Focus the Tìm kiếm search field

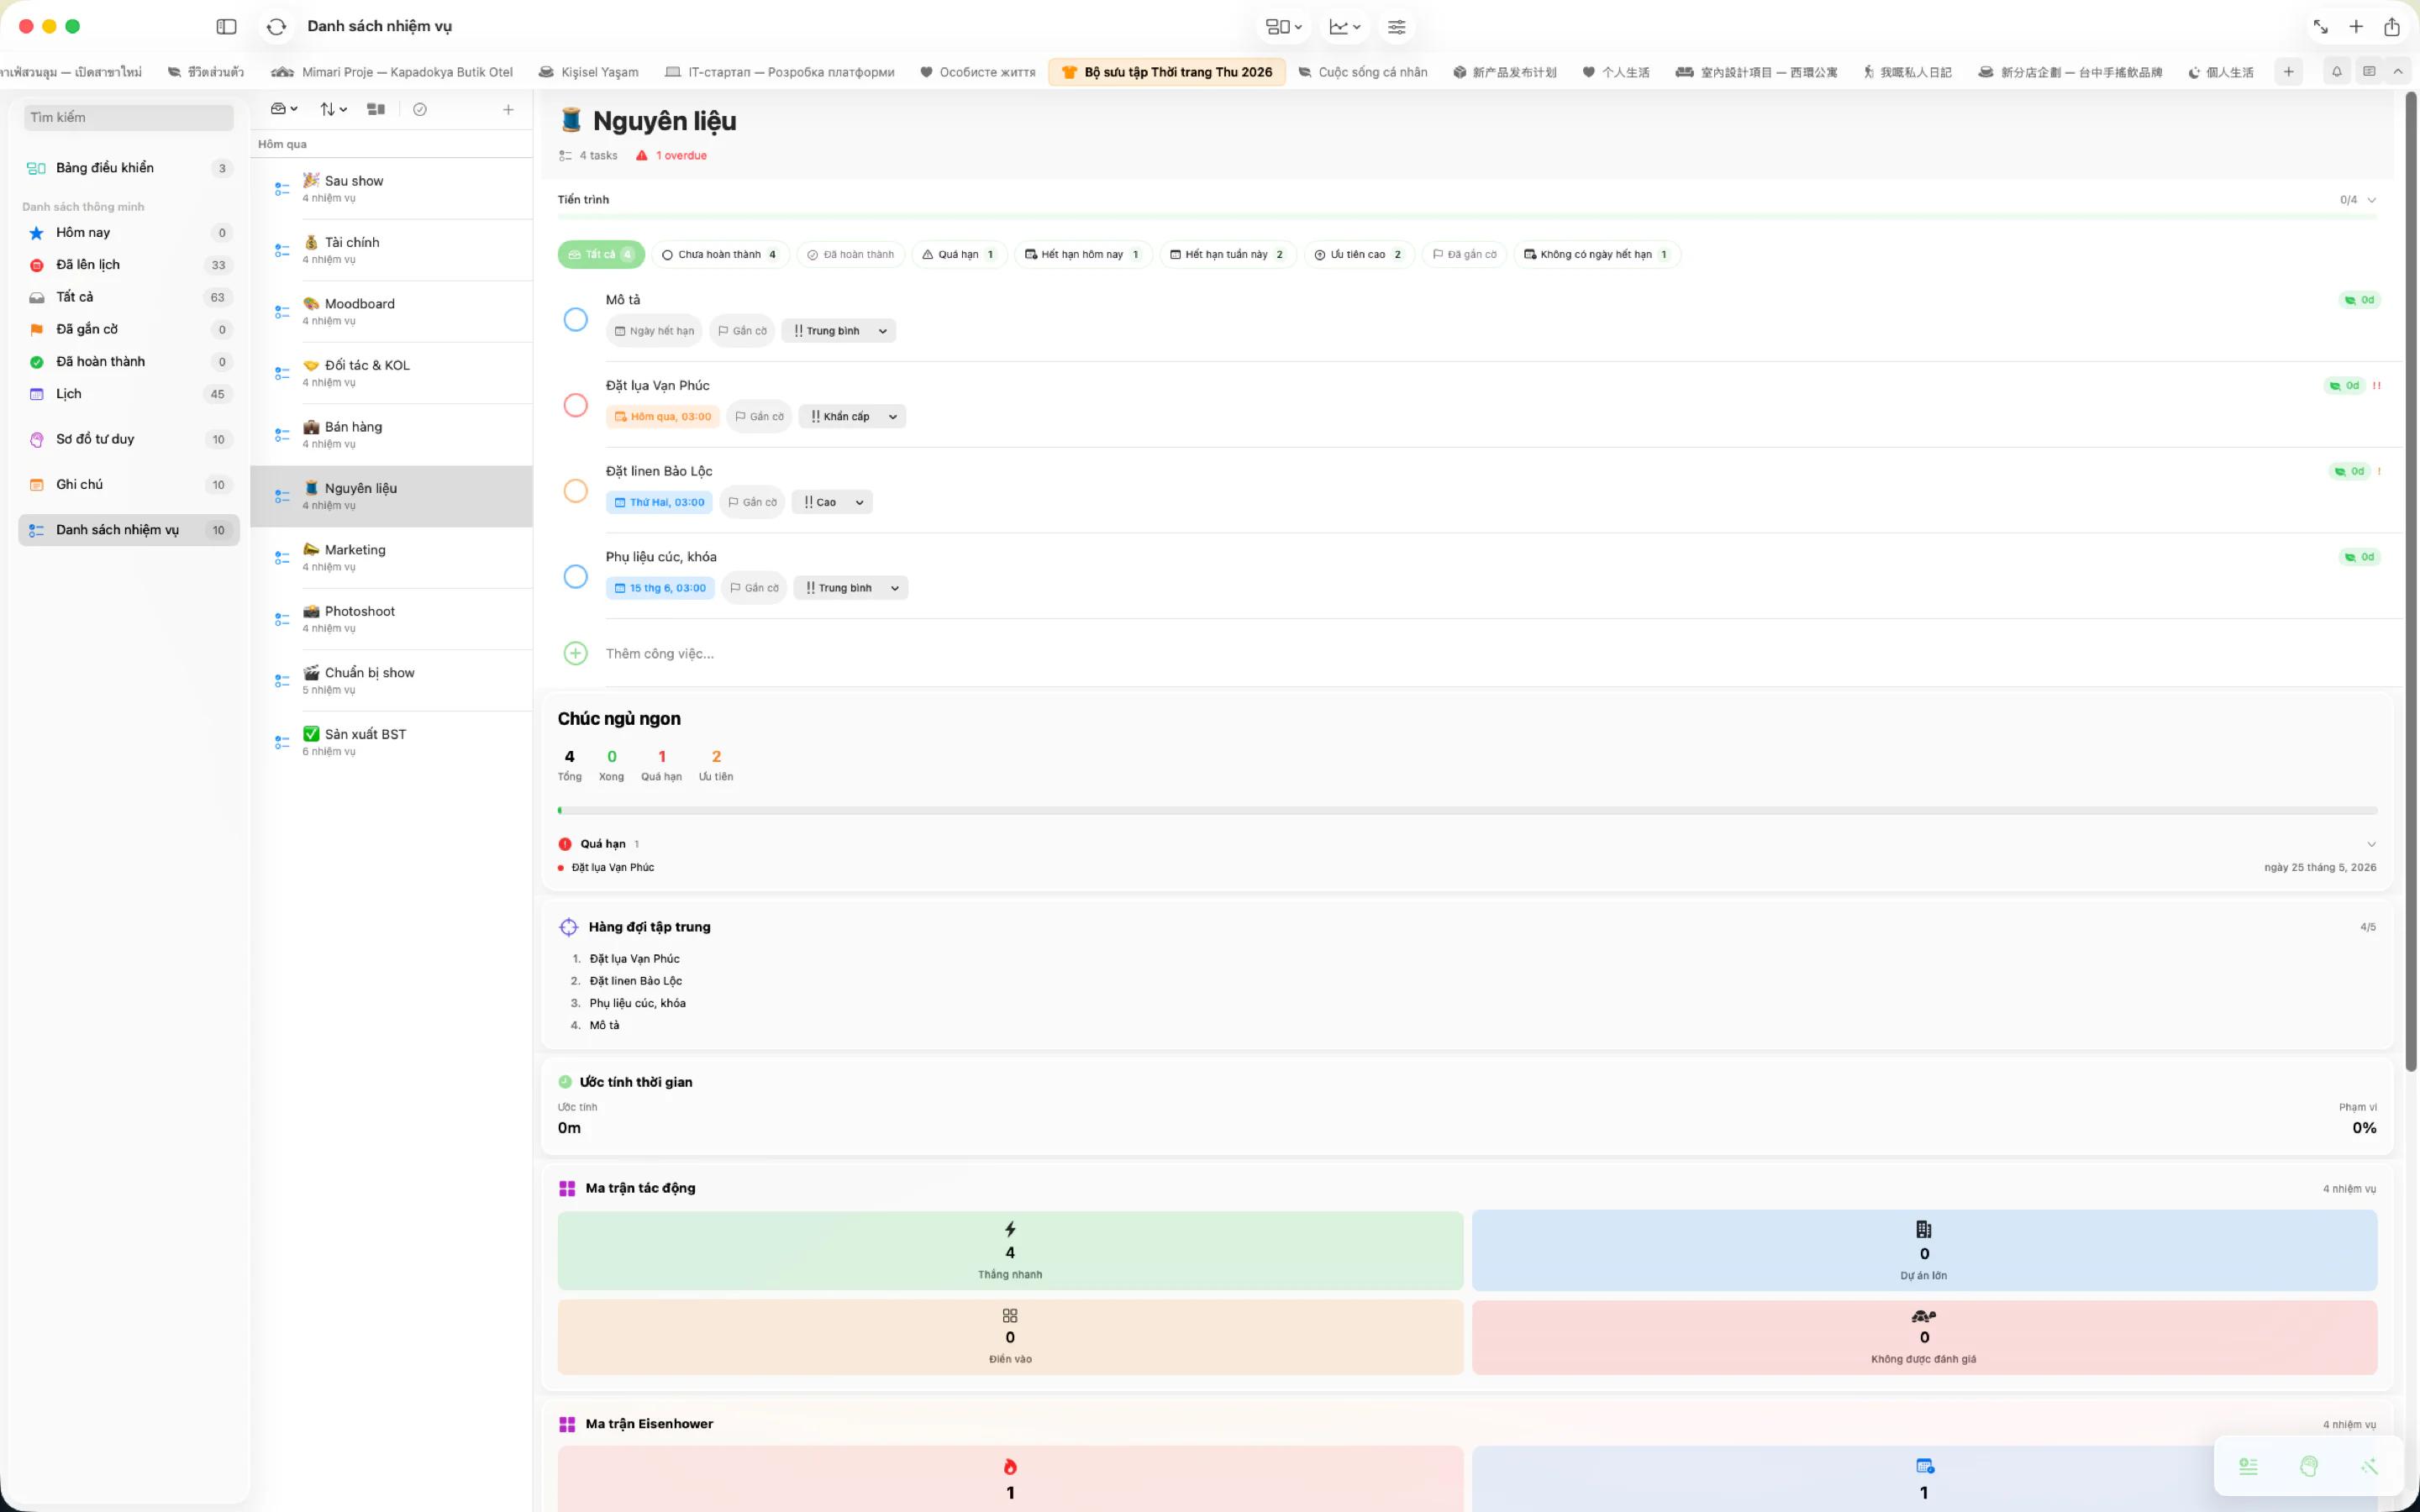[x=129, y=117]
